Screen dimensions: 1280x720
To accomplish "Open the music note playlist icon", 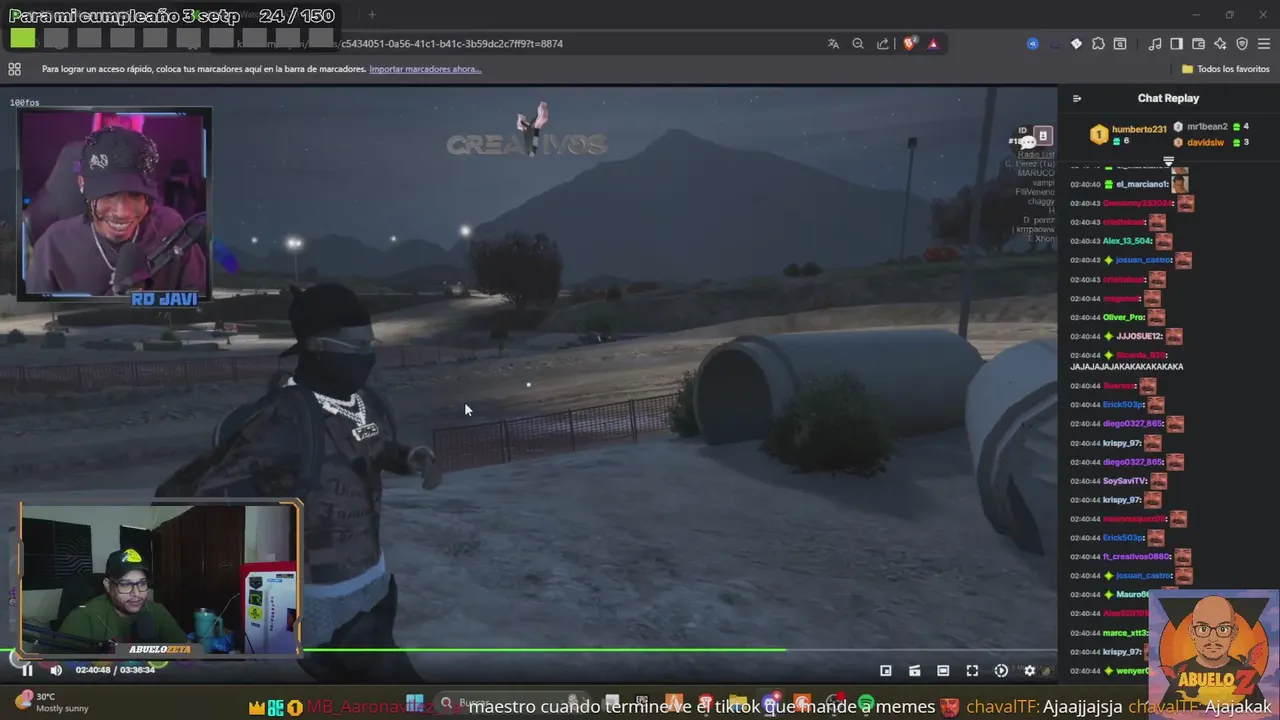I will (x=1155, y=44).
